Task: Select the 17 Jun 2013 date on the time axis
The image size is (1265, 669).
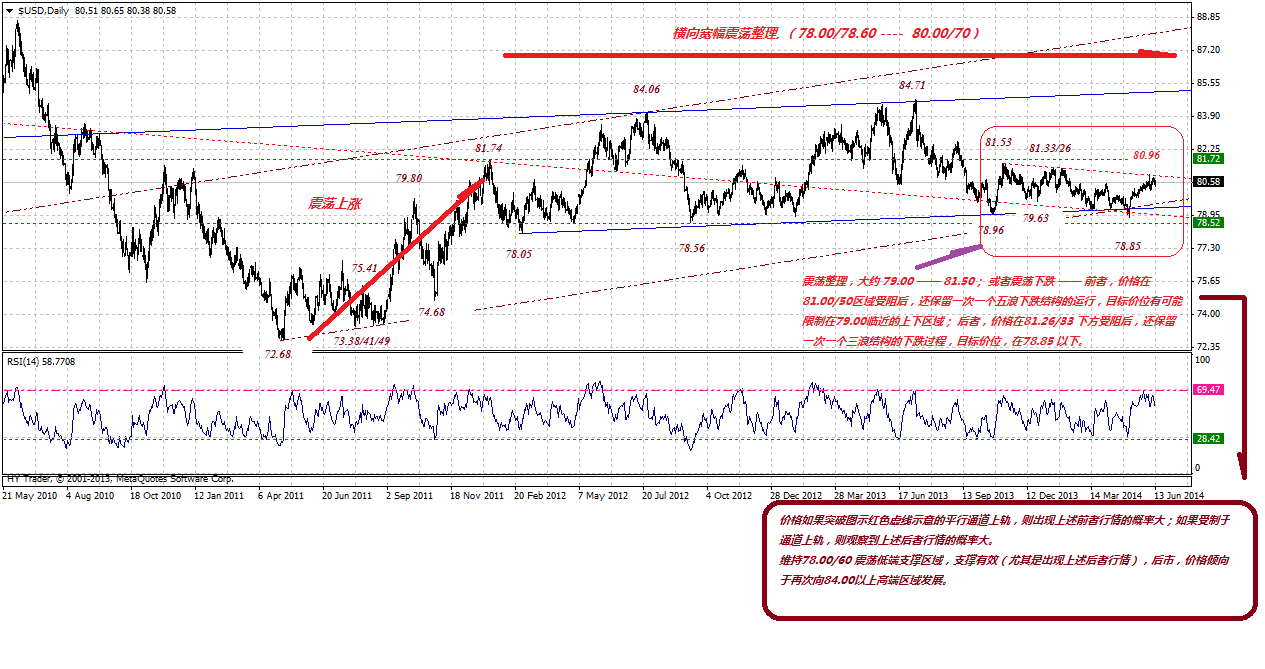Action: pyautogui.click(x=925, y=495)
